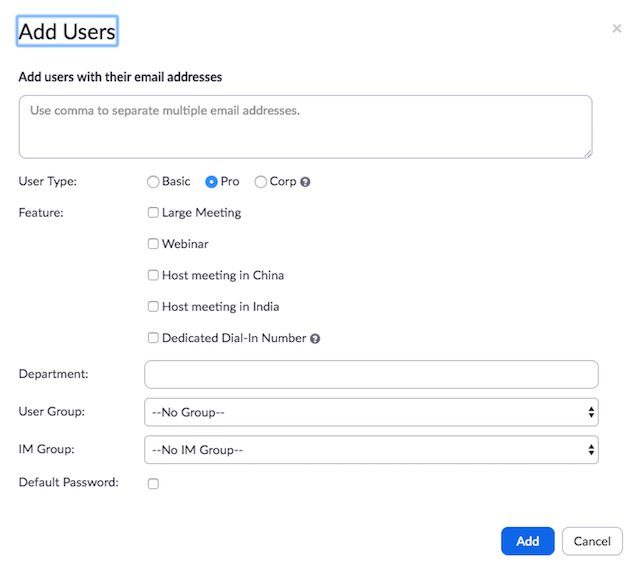Select the Basic user type
Viewport: 640px width, 568px height.
(x=153, y=182)
